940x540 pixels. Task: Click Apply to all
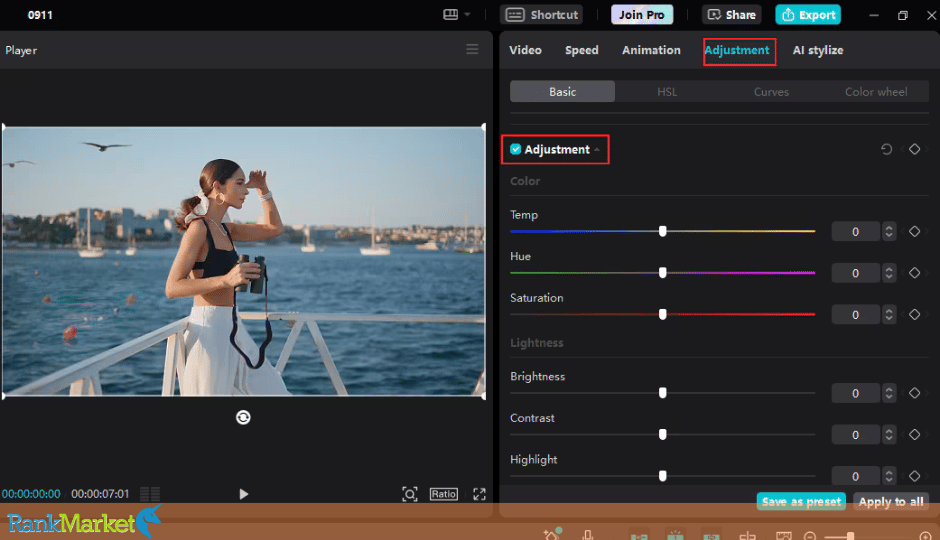coord(891,502)
